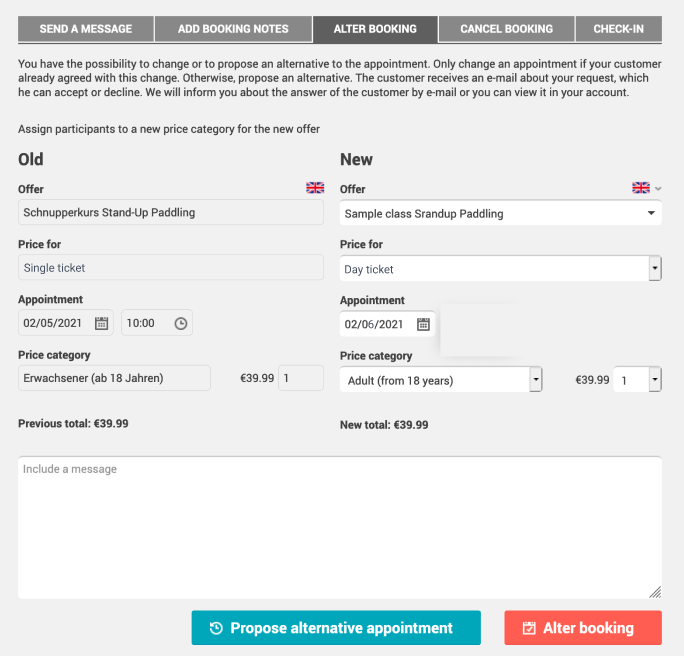This screenshot has width=684, height=656.
Task: Click the UK flag in Old offer
Action: click(315, 188)
